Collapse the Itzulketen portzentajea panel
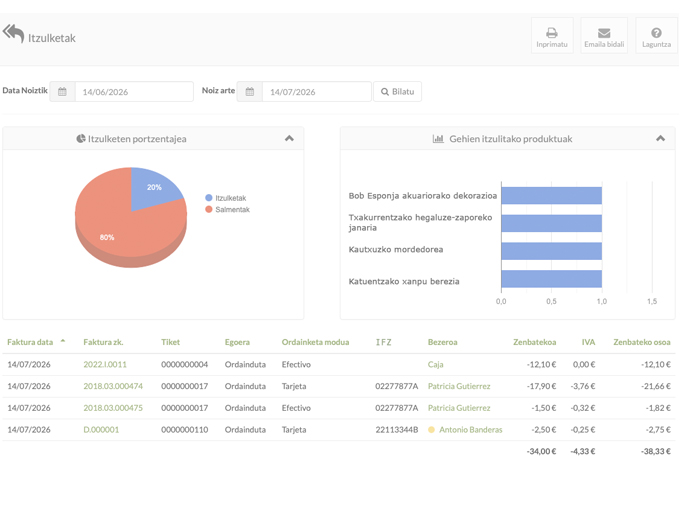The width and height of the screenshot is (682, 518). (x=289, y=138)
